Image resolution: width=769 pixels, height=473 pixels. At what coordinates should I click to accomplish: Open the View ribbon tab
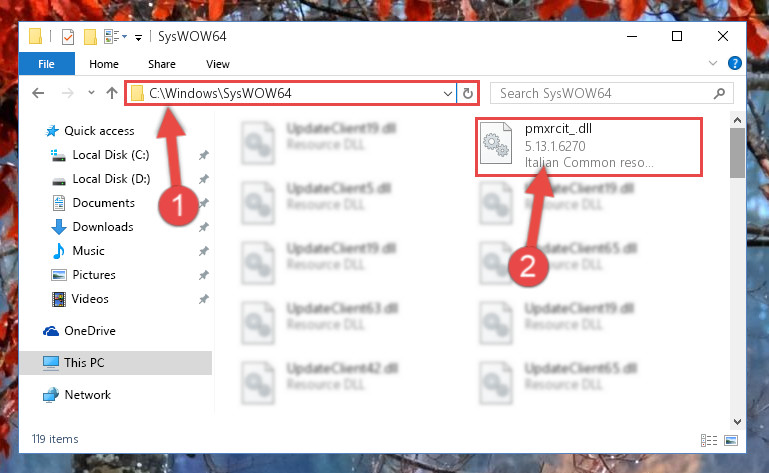218,64
